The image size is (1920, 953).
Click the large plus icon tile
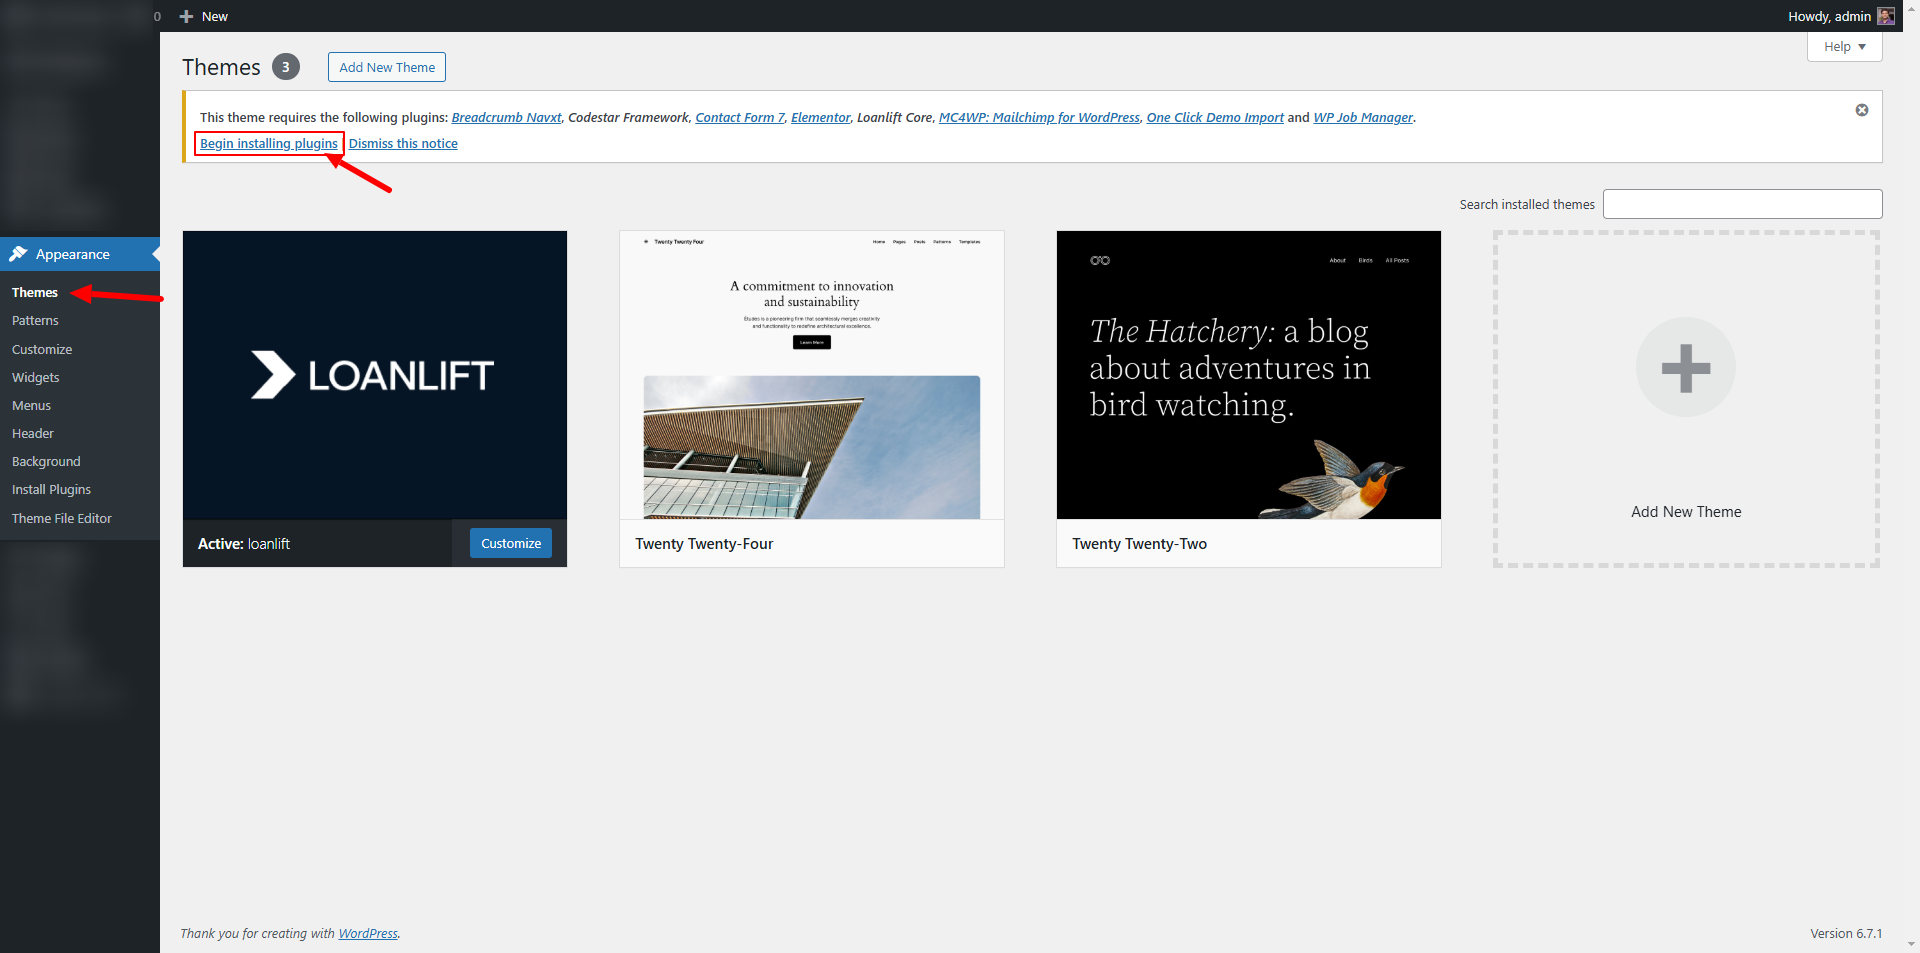click(1685, 368)
